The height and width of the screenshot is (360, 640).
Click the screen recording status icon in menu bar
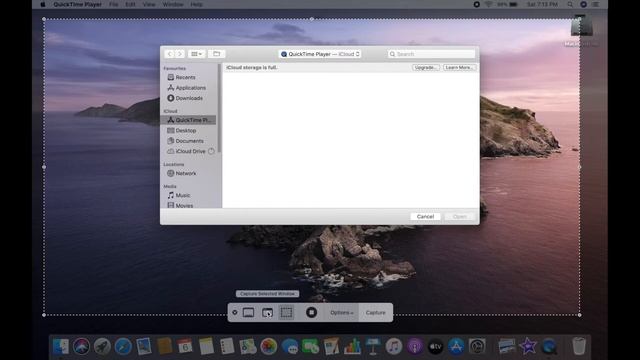pos(476,4)
